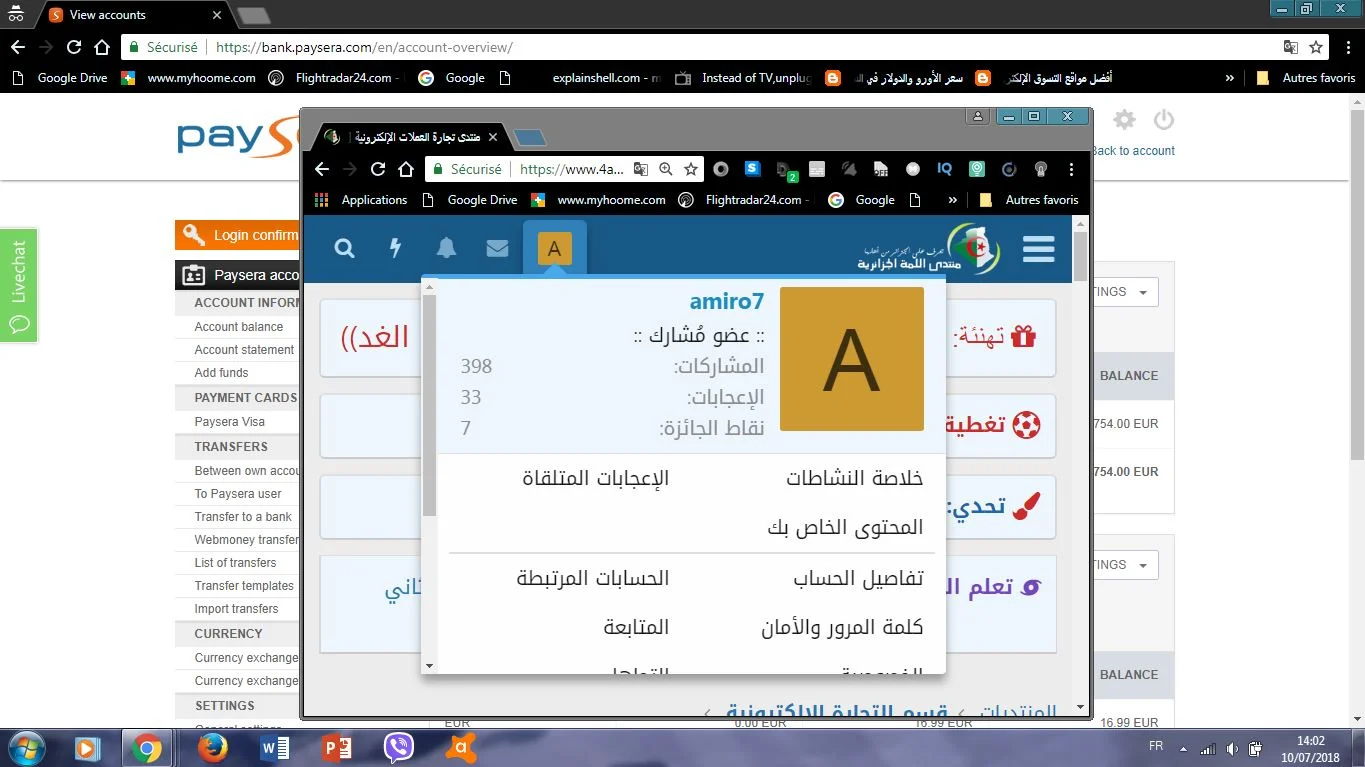Click the Viber icon in taskbar
Screen dimensions: 1365x767
[399, 747]
